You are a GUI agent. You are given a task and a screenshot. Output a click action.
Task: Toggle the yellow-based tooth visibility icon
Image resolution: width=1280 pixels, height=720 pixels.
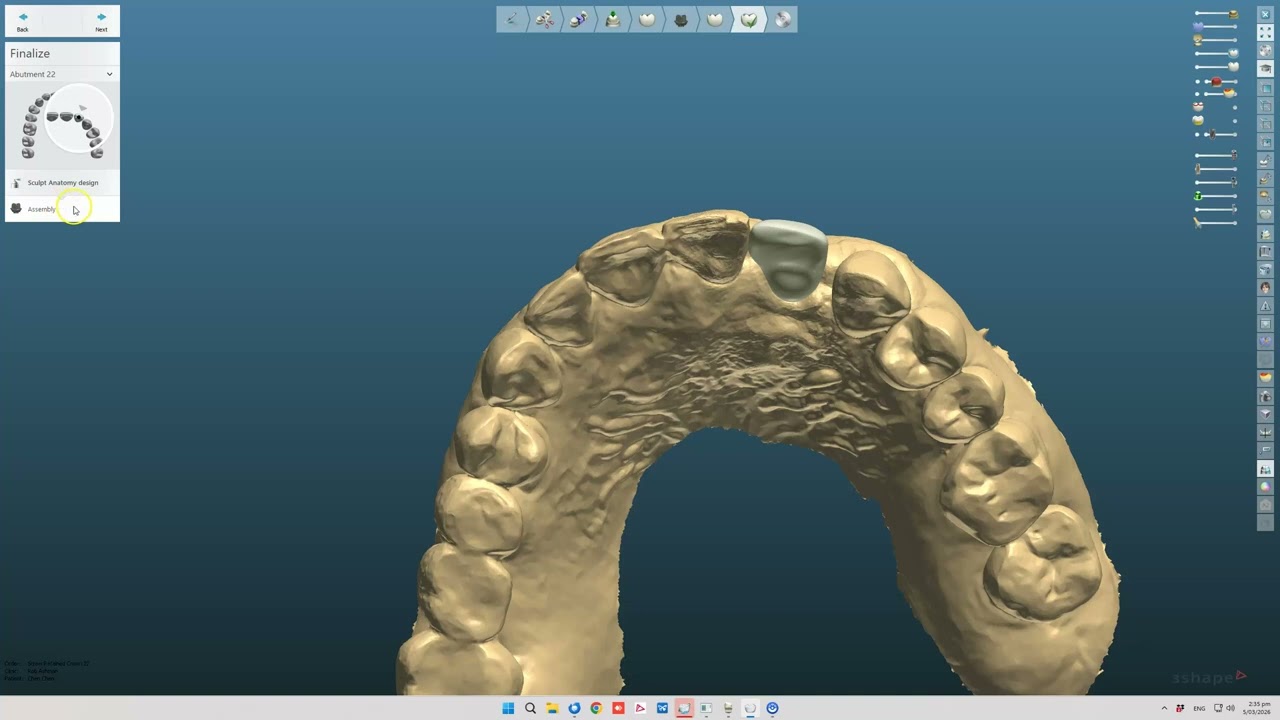pos(1197,120)
